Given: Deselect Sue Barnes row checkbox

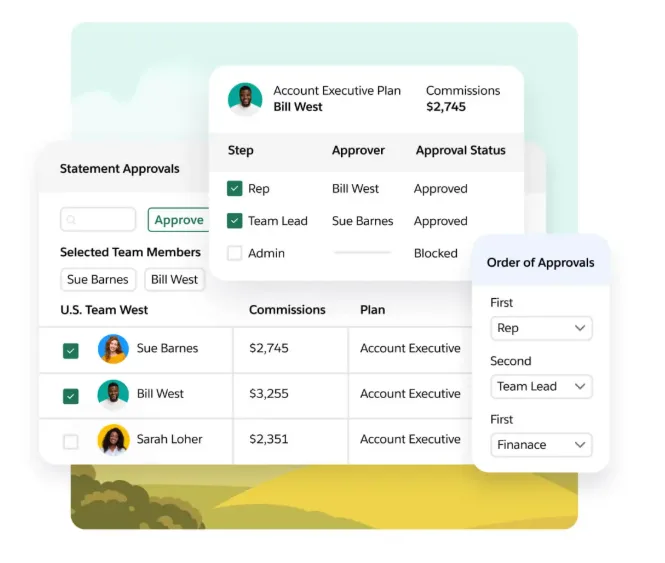Looking at the screenshot, I should point(71,351).
